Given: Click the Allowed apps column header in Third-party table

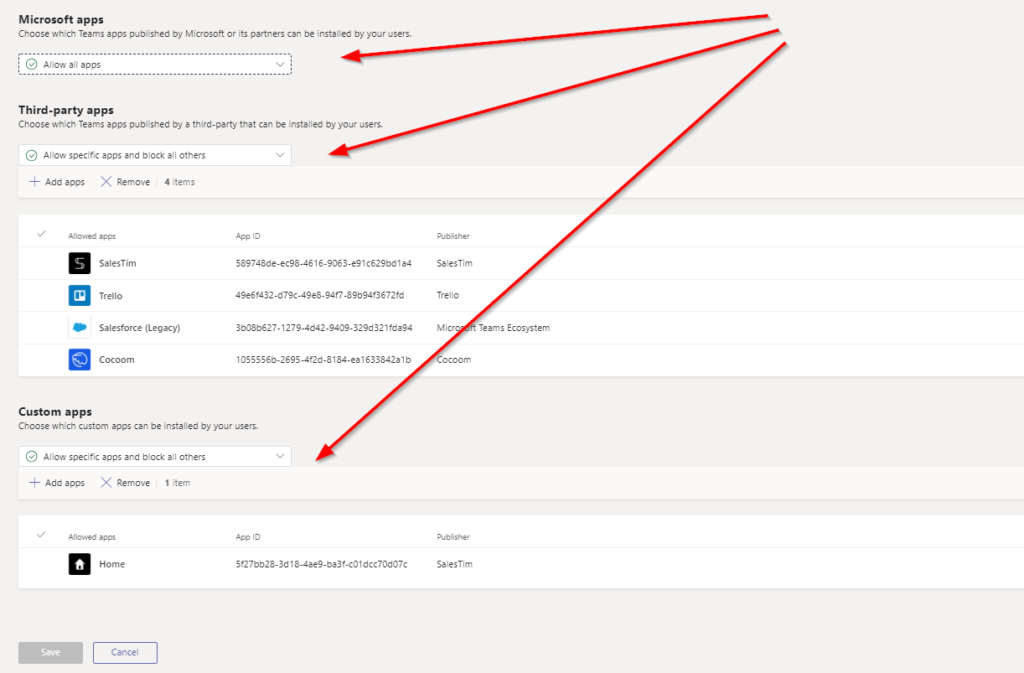Looking at the screenshot, I should pyautogui.click(x=91, y=236).
